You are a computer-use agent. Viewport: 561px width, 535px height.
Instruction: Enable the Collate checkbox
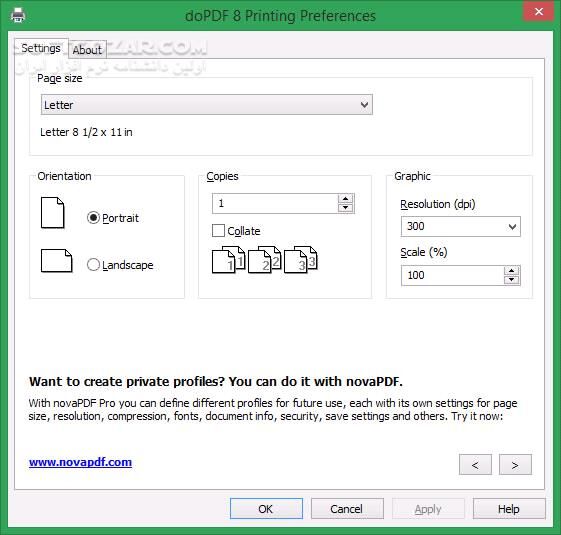(x=218, y=231)
